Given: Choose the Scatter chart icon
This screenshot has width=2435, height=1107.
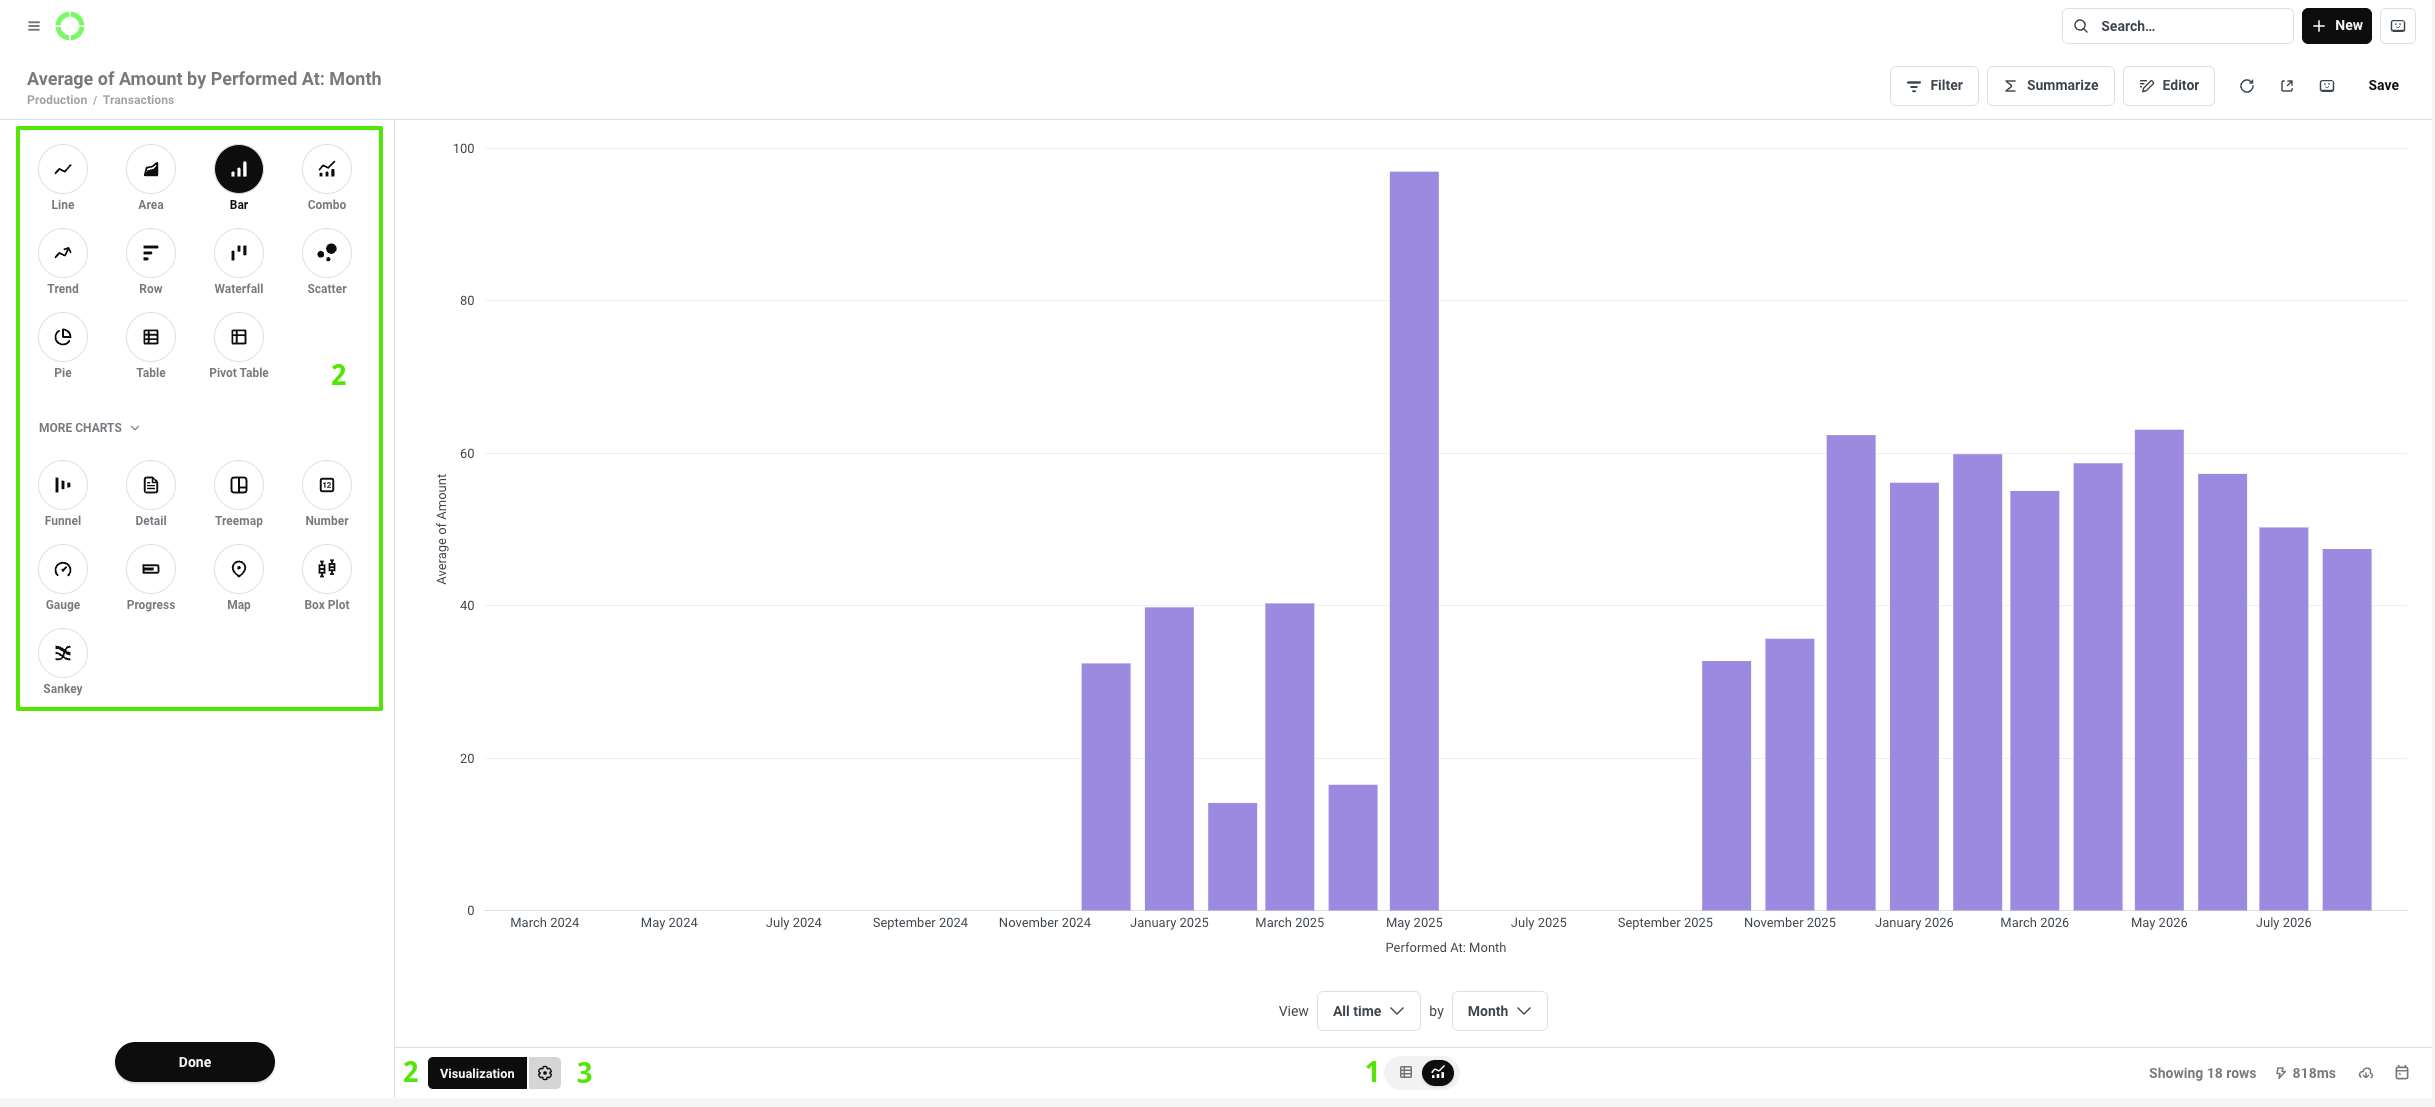Looking at the screenshot, I should (x=327, y=254).
